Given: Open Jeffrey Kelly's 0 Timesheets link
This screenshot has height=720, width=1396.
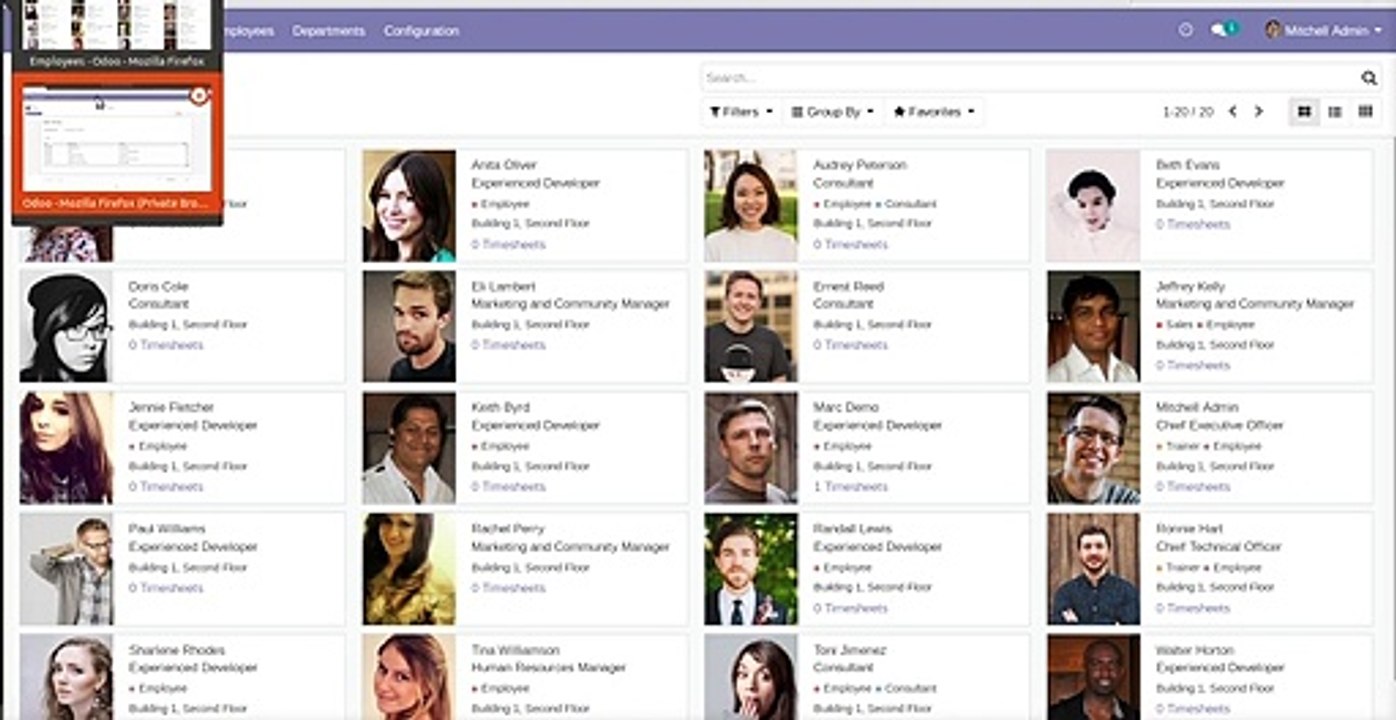Looking at the screenshot, I should (1193, 365).
